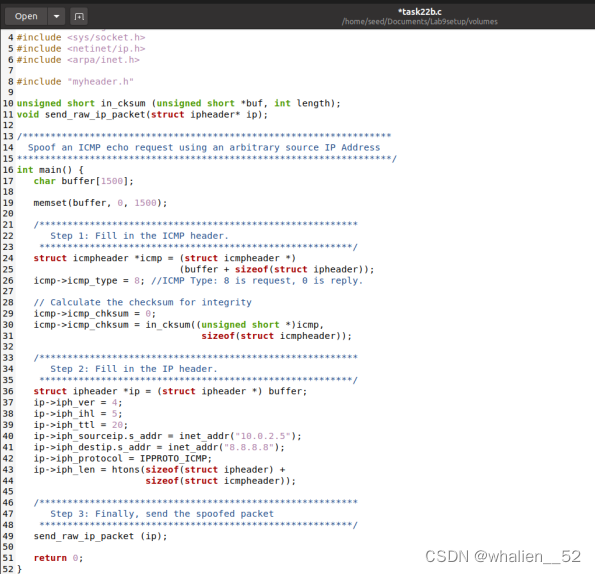Click the 'icmp->icmp_type = 8' assignment
Viewport: 596px width, 574px height.
coord(89,281)
